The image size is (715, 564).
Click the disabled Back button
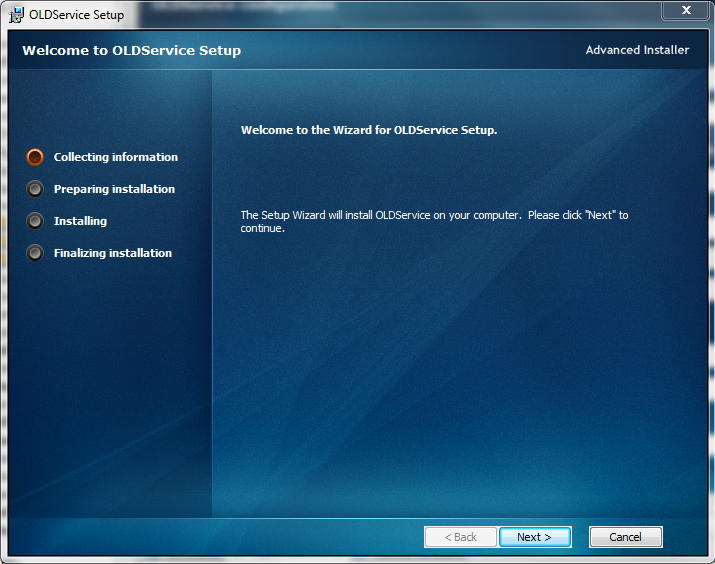click(x=460, y=537)
